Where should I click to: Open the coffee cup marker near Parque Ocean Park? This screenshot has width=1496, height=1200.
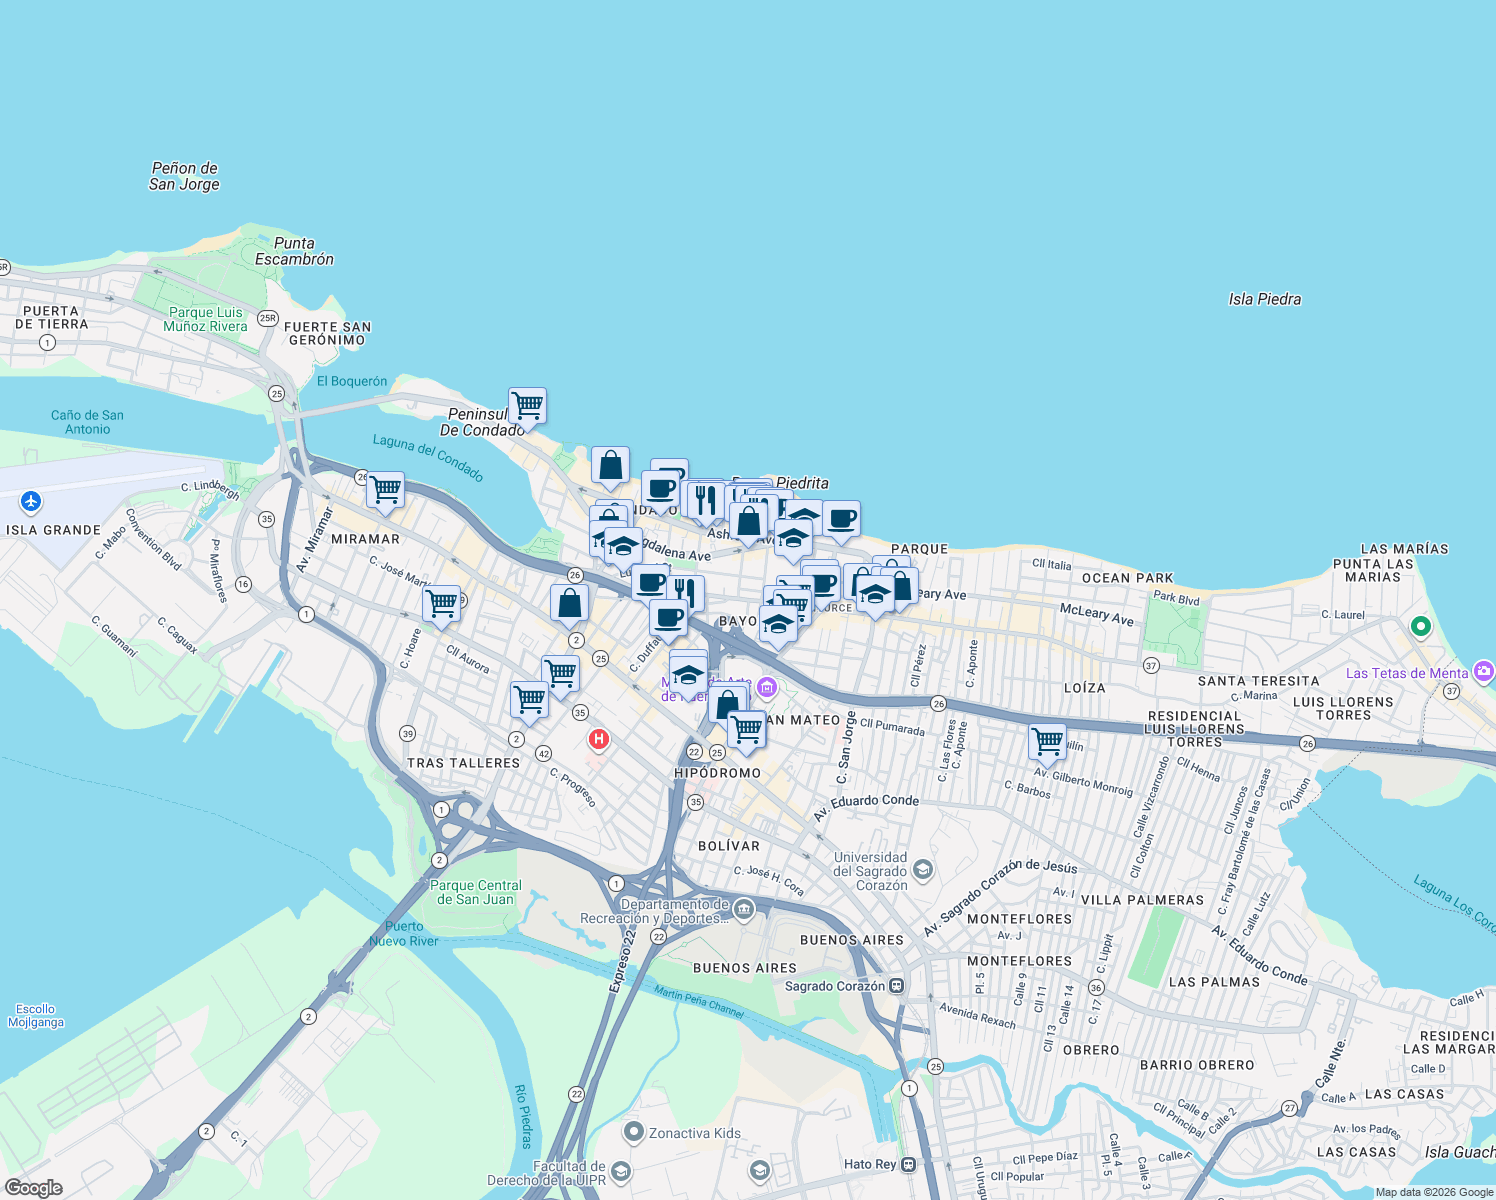click(843, 519)
